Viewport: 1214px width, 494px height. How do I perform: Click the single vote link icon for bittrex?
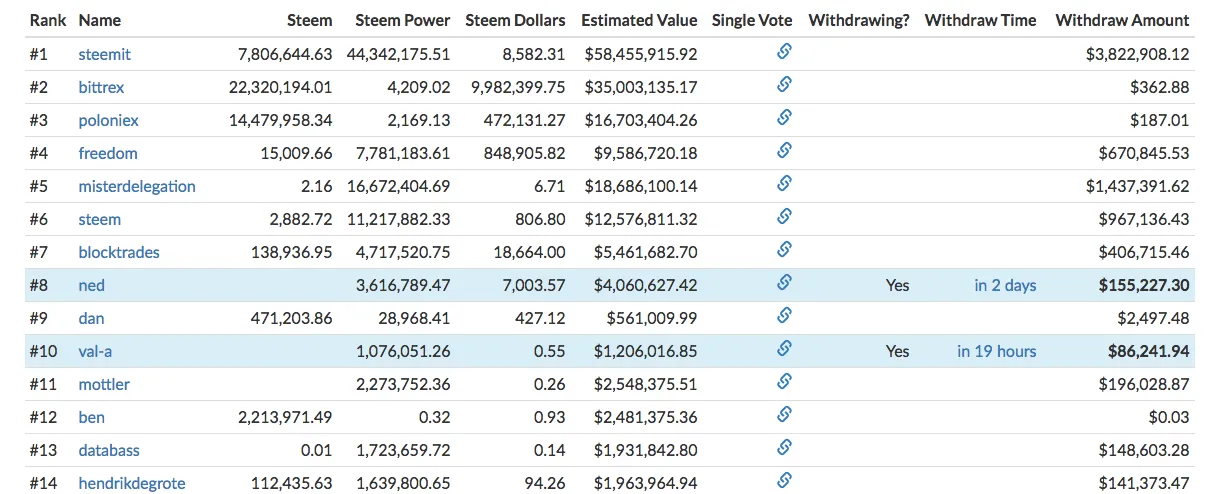click(784, 85)
